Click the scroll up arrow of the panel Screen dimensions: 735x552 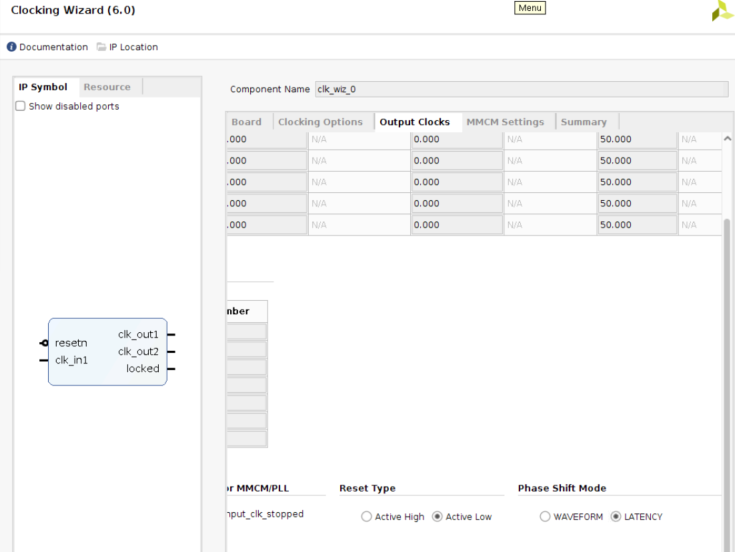(727, 139)
